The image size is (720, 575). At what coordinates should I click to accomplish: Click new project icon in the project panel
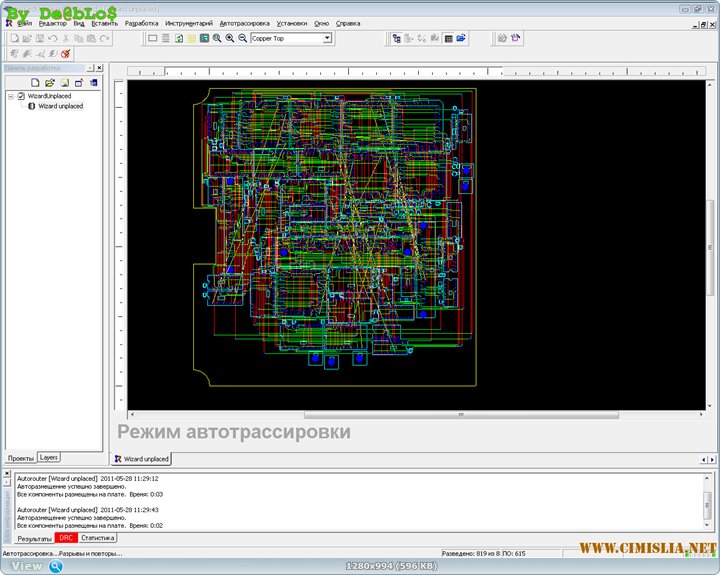tap(35, 82)
